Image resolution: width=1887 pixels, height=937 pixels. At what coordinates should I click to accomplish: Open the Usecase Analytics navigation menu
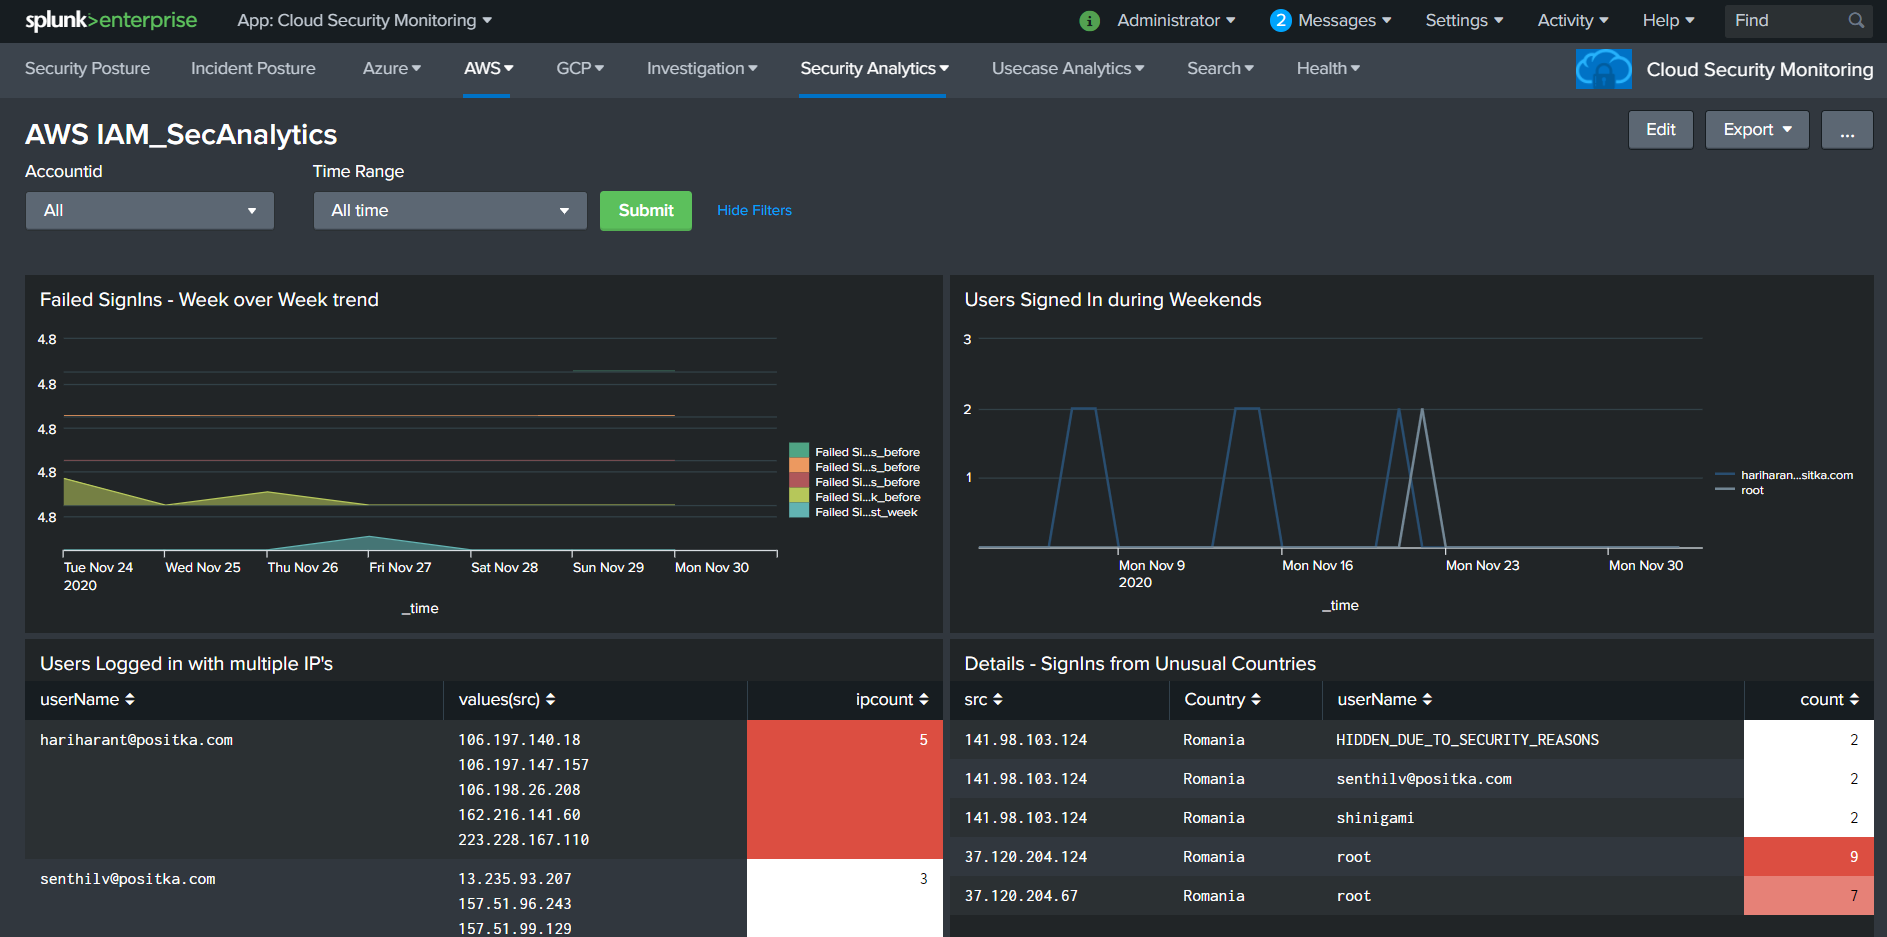[x=1067, y=68]
